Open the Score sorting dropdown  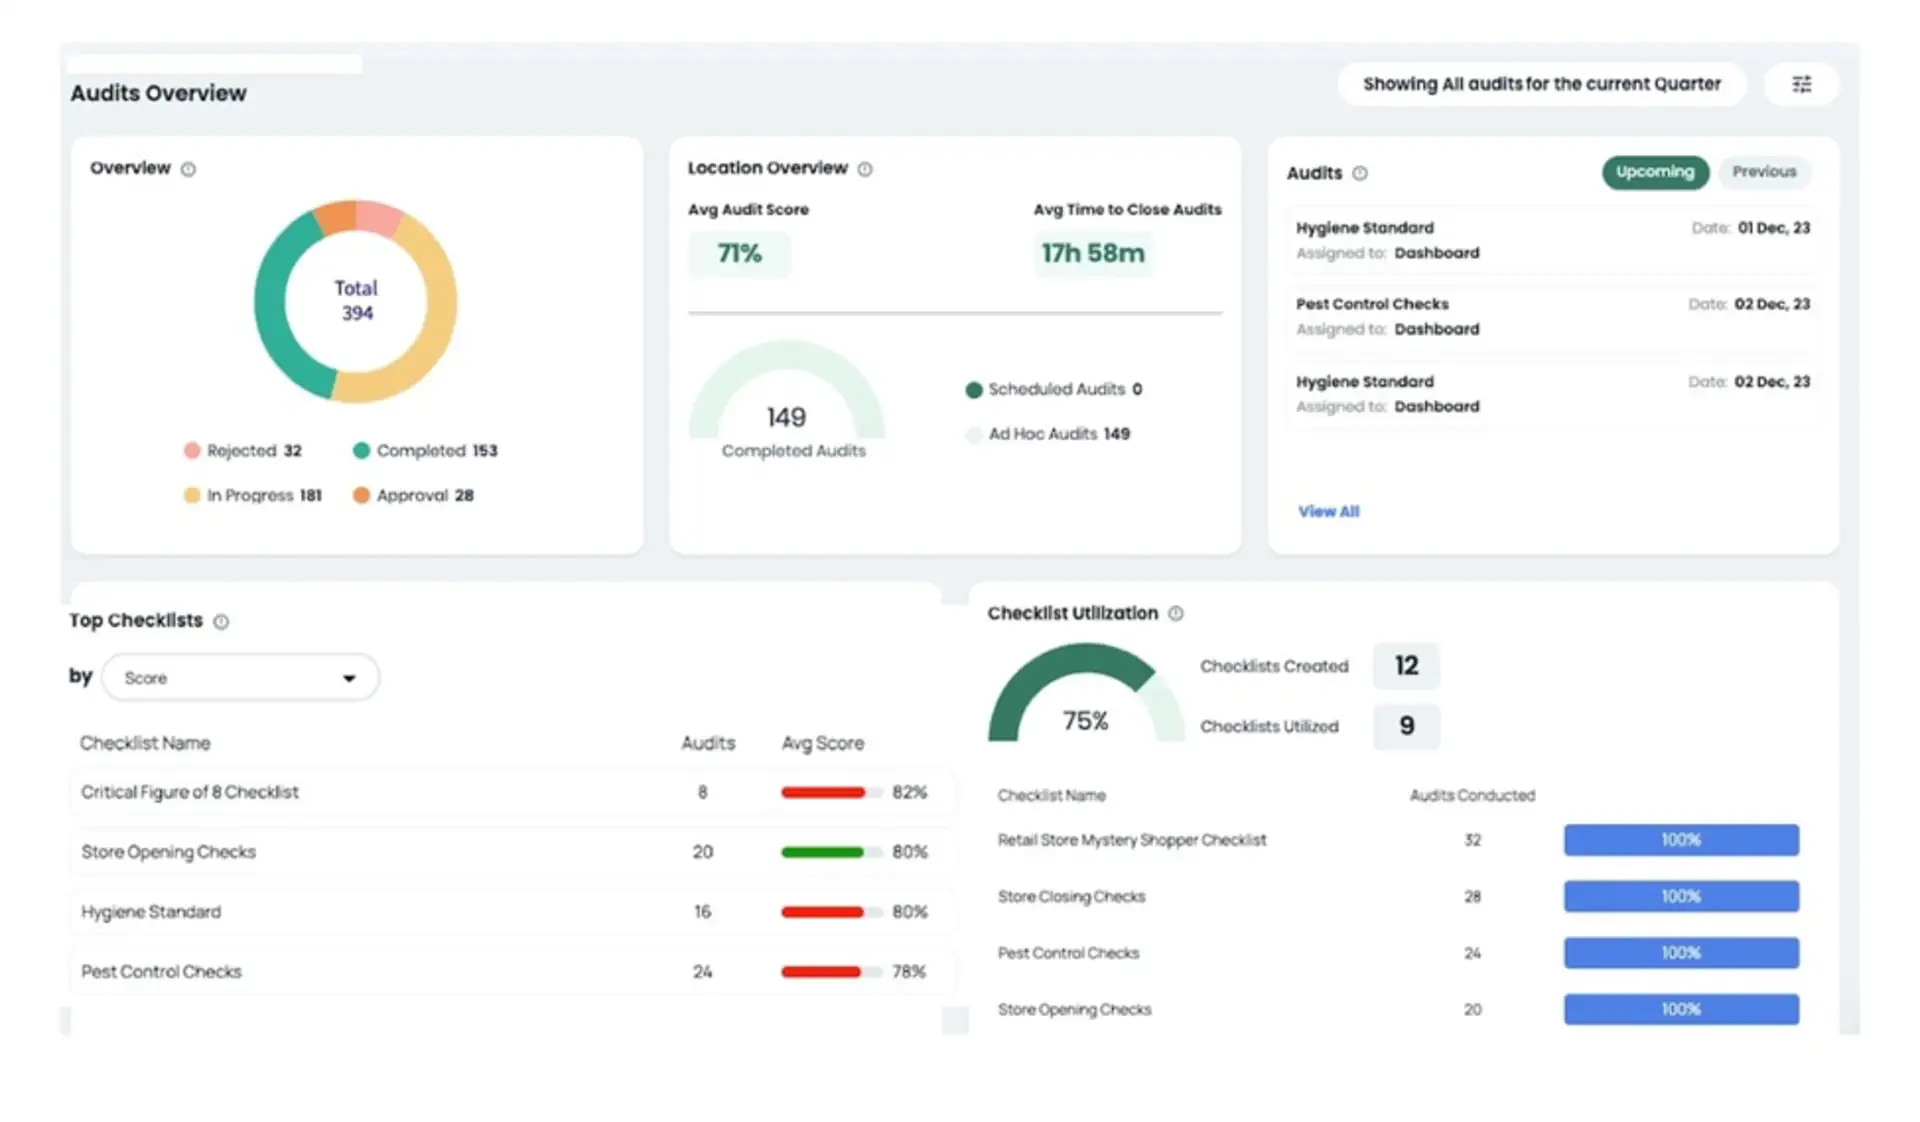pyautogui.click(x=240, y=677)
